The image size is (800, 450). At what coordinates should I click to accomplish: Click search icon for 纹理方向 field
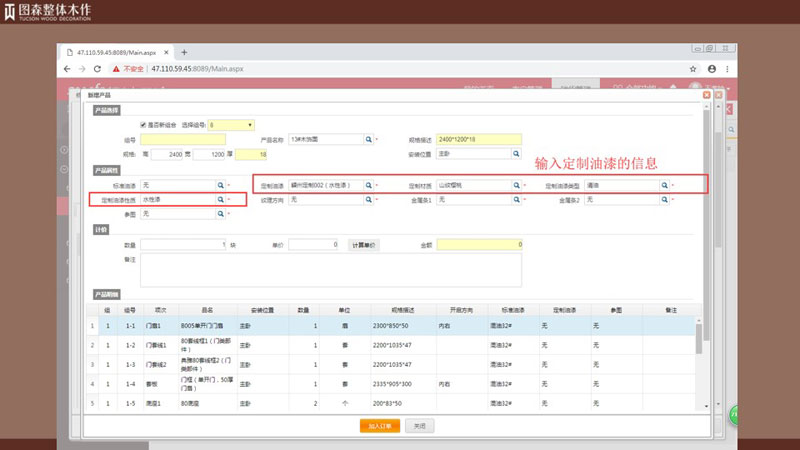(368, 200)
